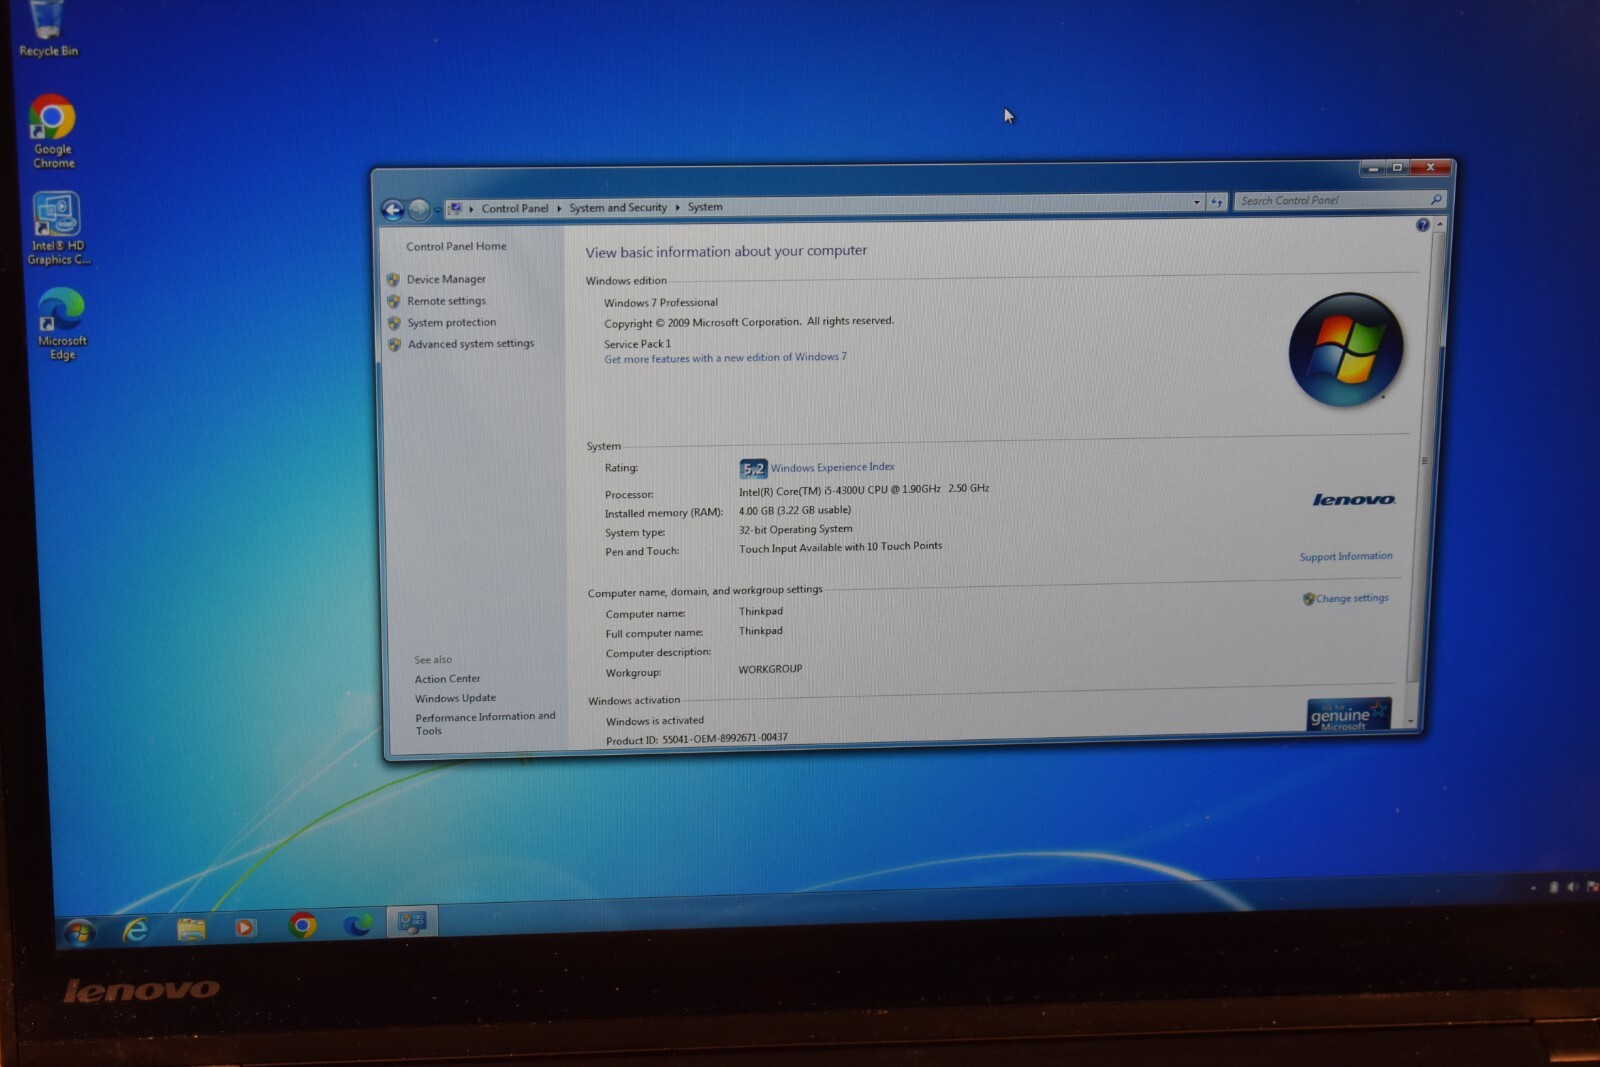Open System protection
1600x1067 pixels.
[451, 323]
